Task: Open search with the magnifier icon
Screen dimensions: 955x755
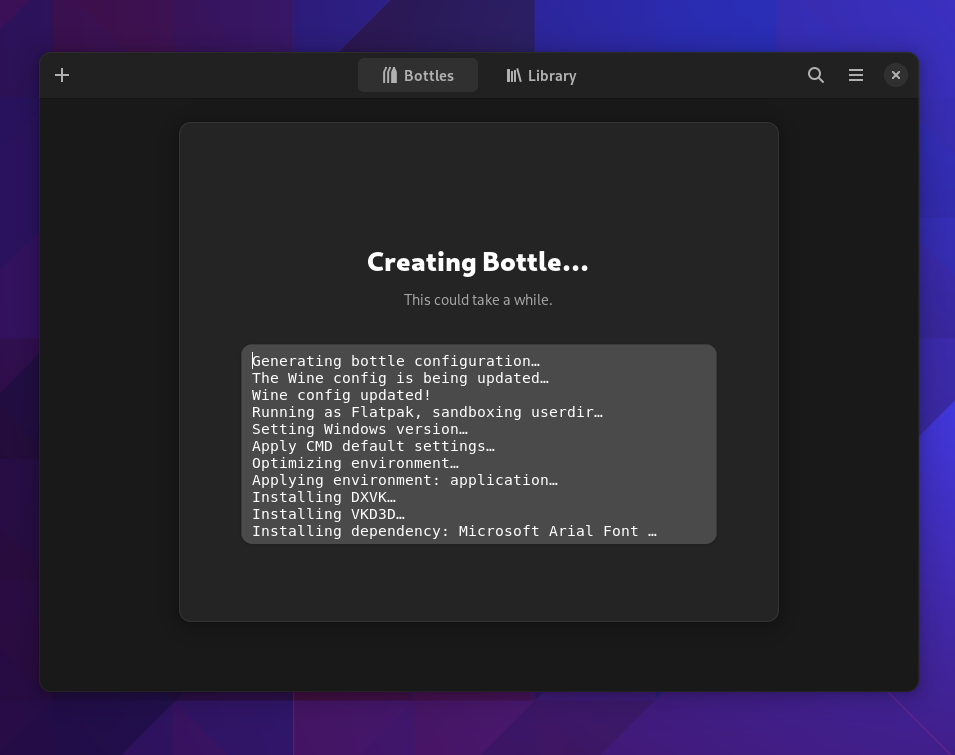Action: pyautogui.click(x=816, y=74)
